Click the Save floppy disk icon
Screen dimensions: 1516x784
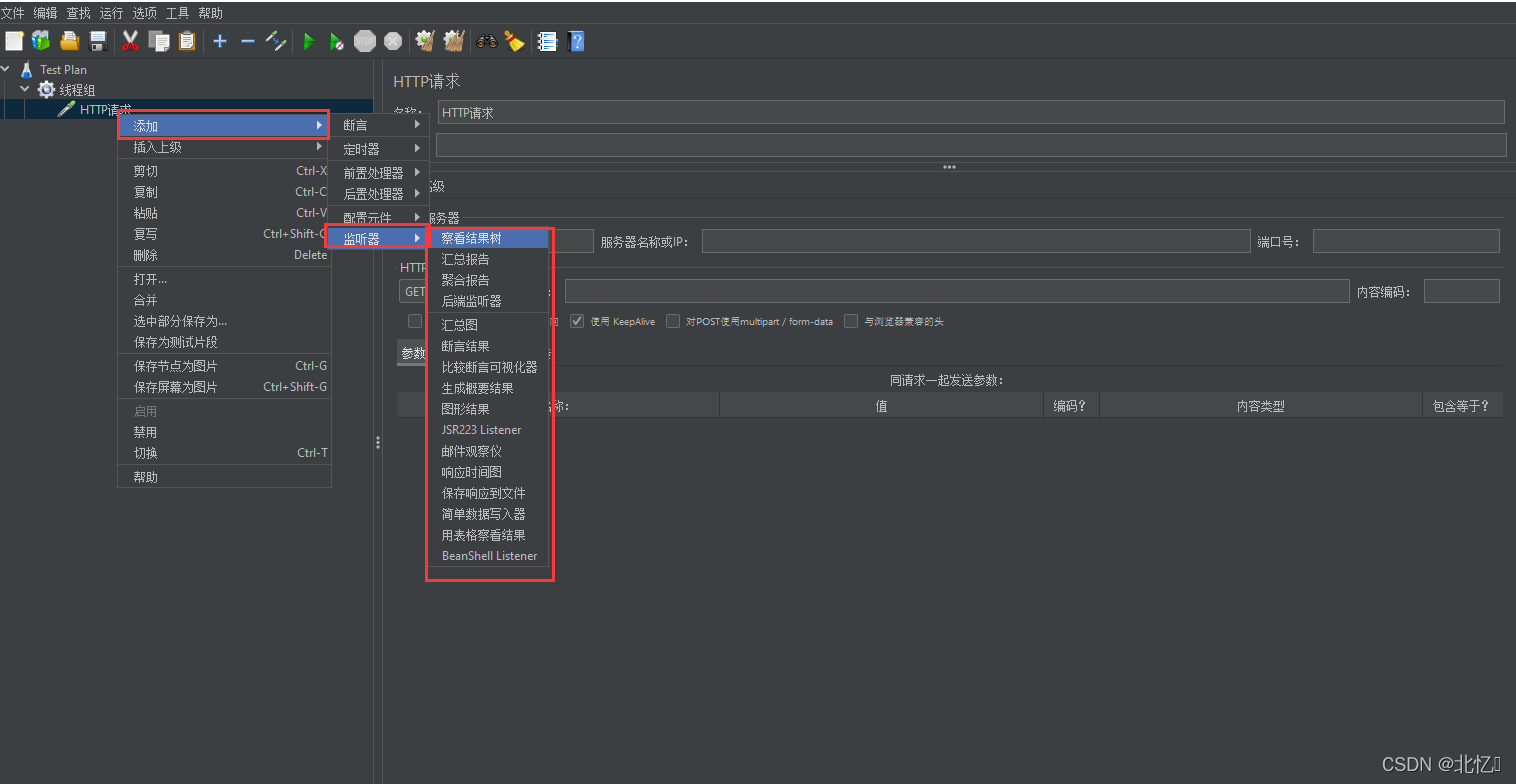tap(98, 41)
